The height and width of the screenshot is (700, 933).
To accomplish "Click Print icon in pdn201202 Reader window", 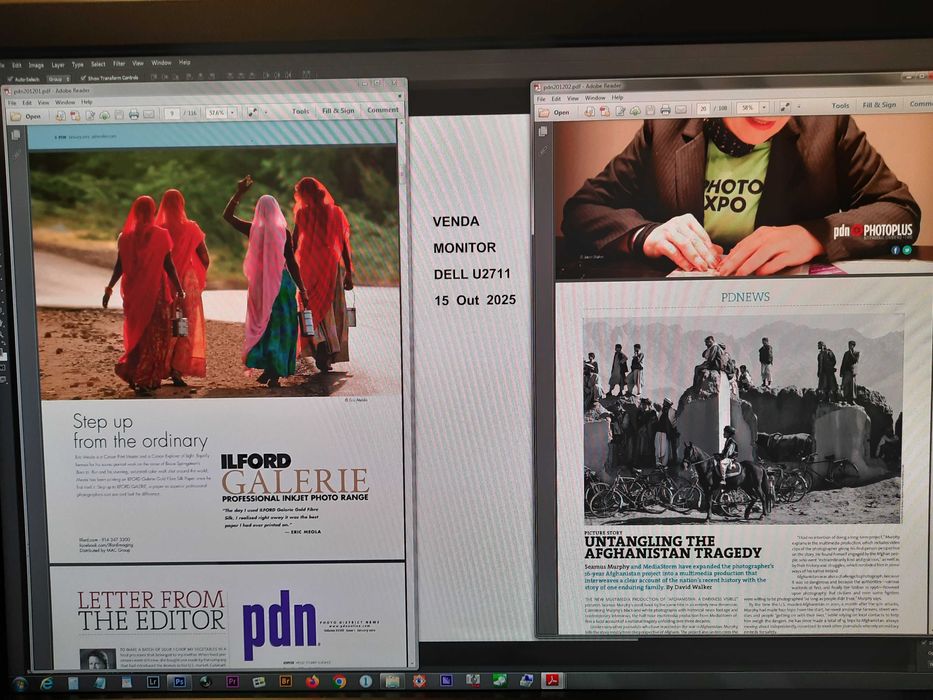I will (666, 110).
